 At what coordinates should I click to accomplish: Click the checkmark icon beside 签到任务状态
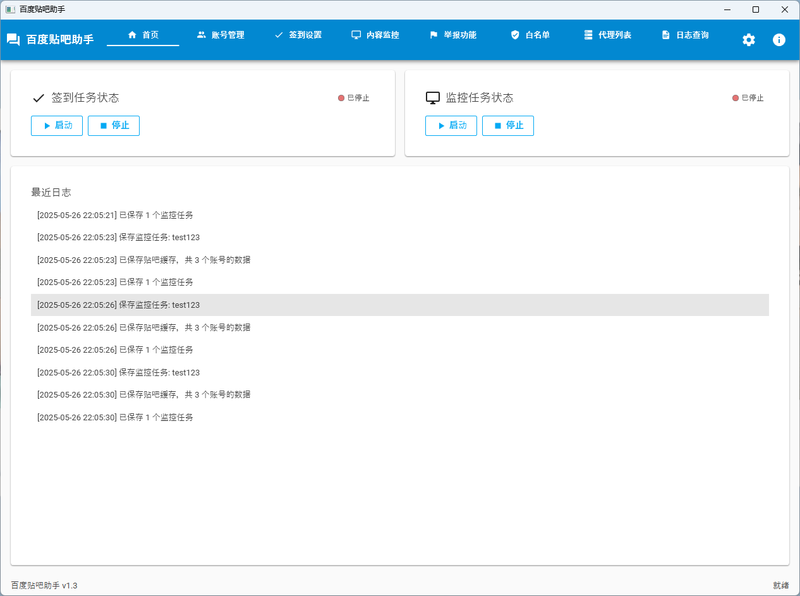click(x=38, y=98)
